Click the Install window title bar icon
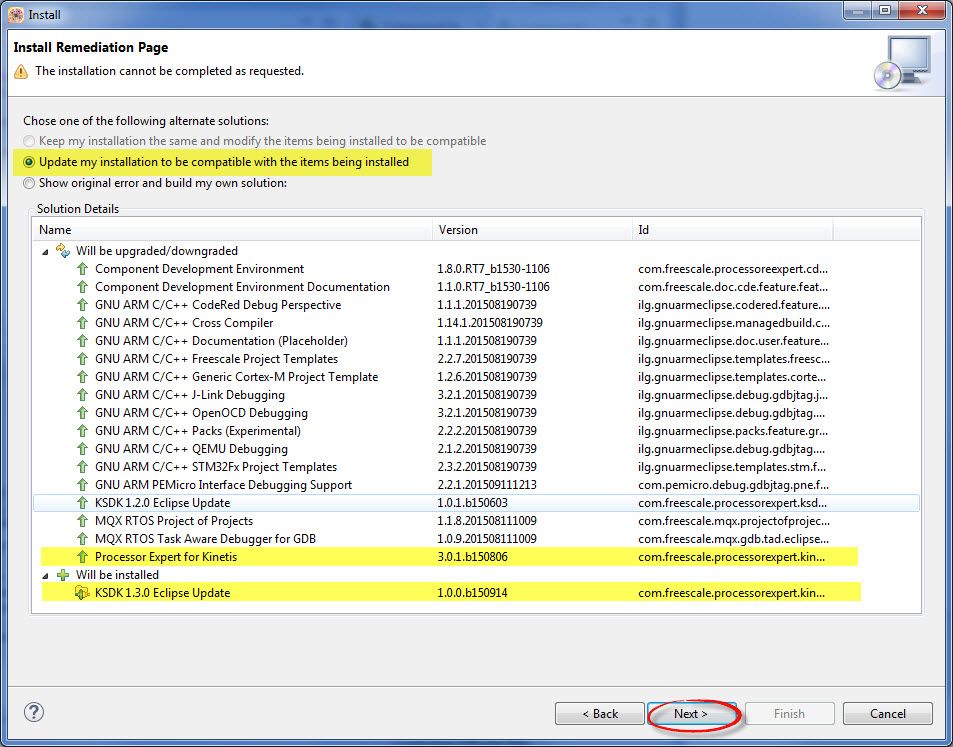 16,14
